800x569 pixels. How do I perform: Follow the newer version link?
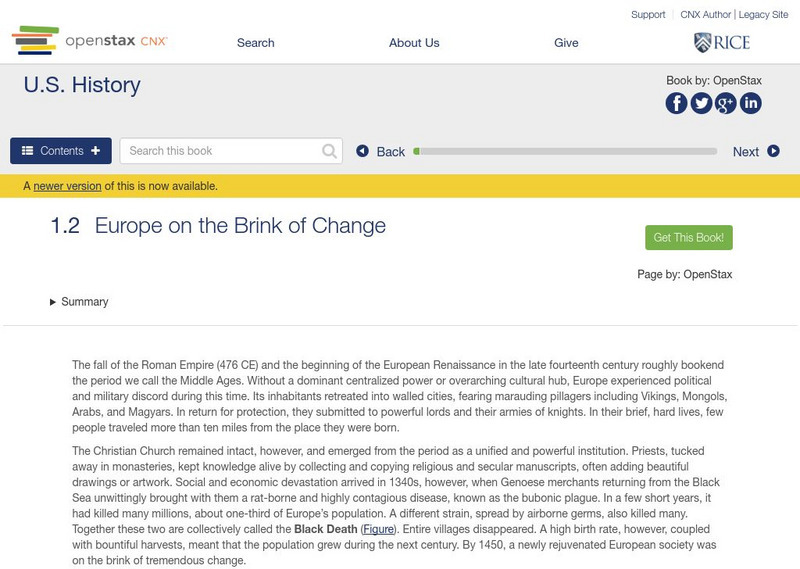(x=67, y=186)
